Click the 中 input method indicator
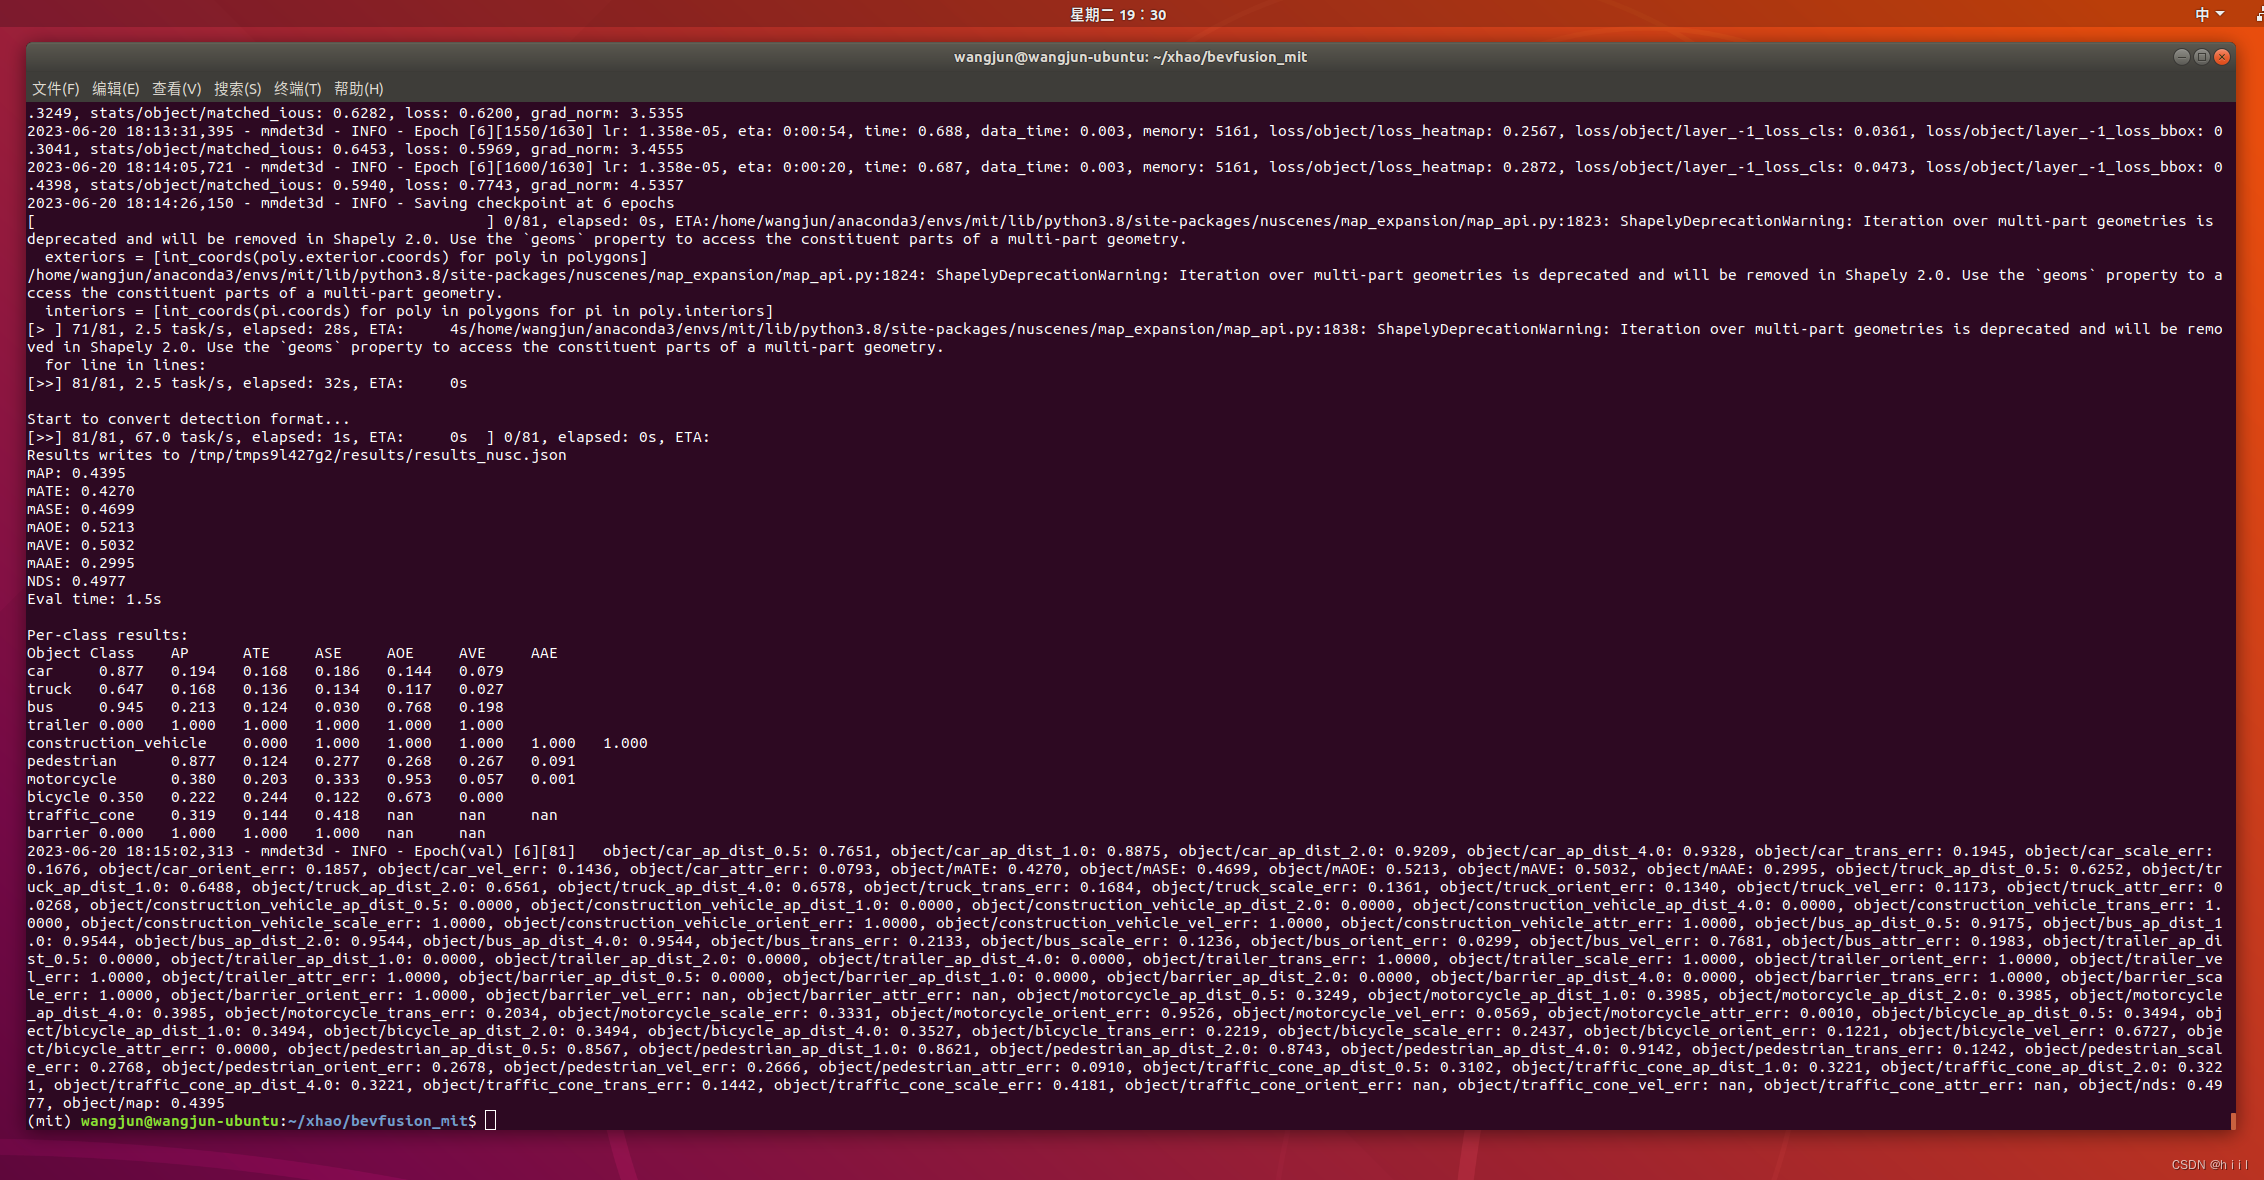 click(x=2202, y=14)
